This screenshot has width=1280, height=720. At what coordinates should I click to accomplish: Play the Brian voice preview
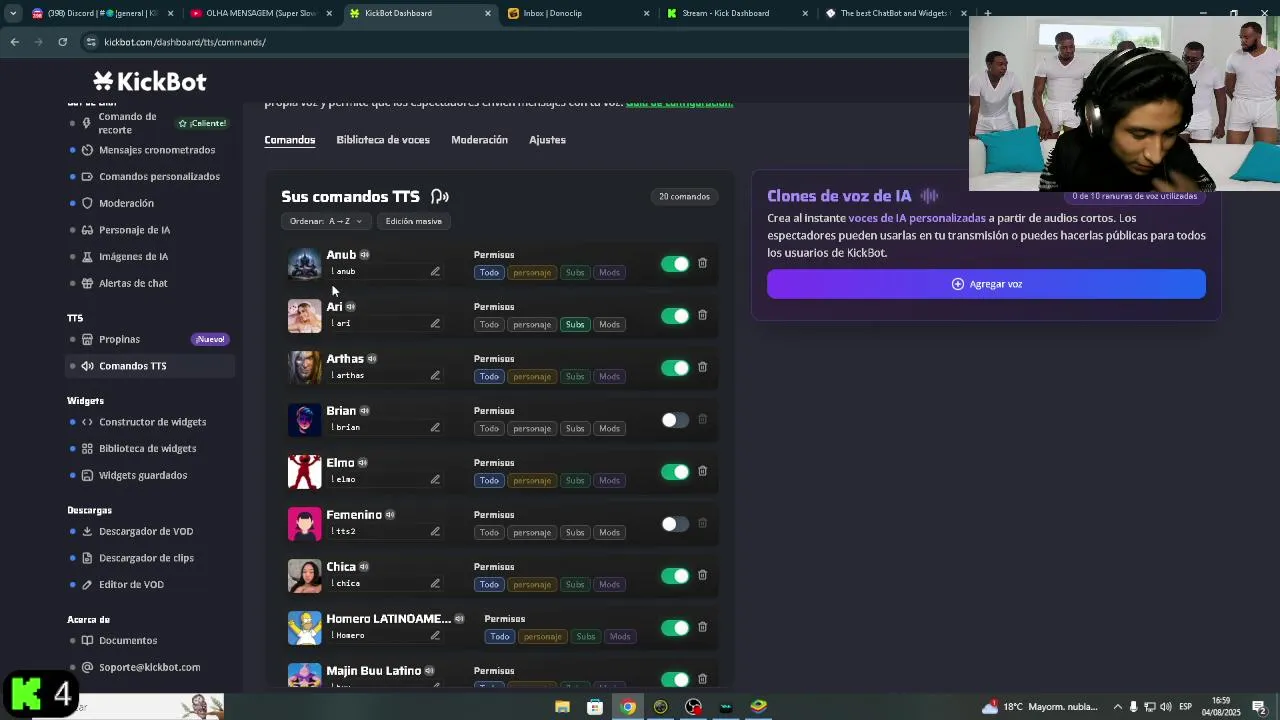365,411
